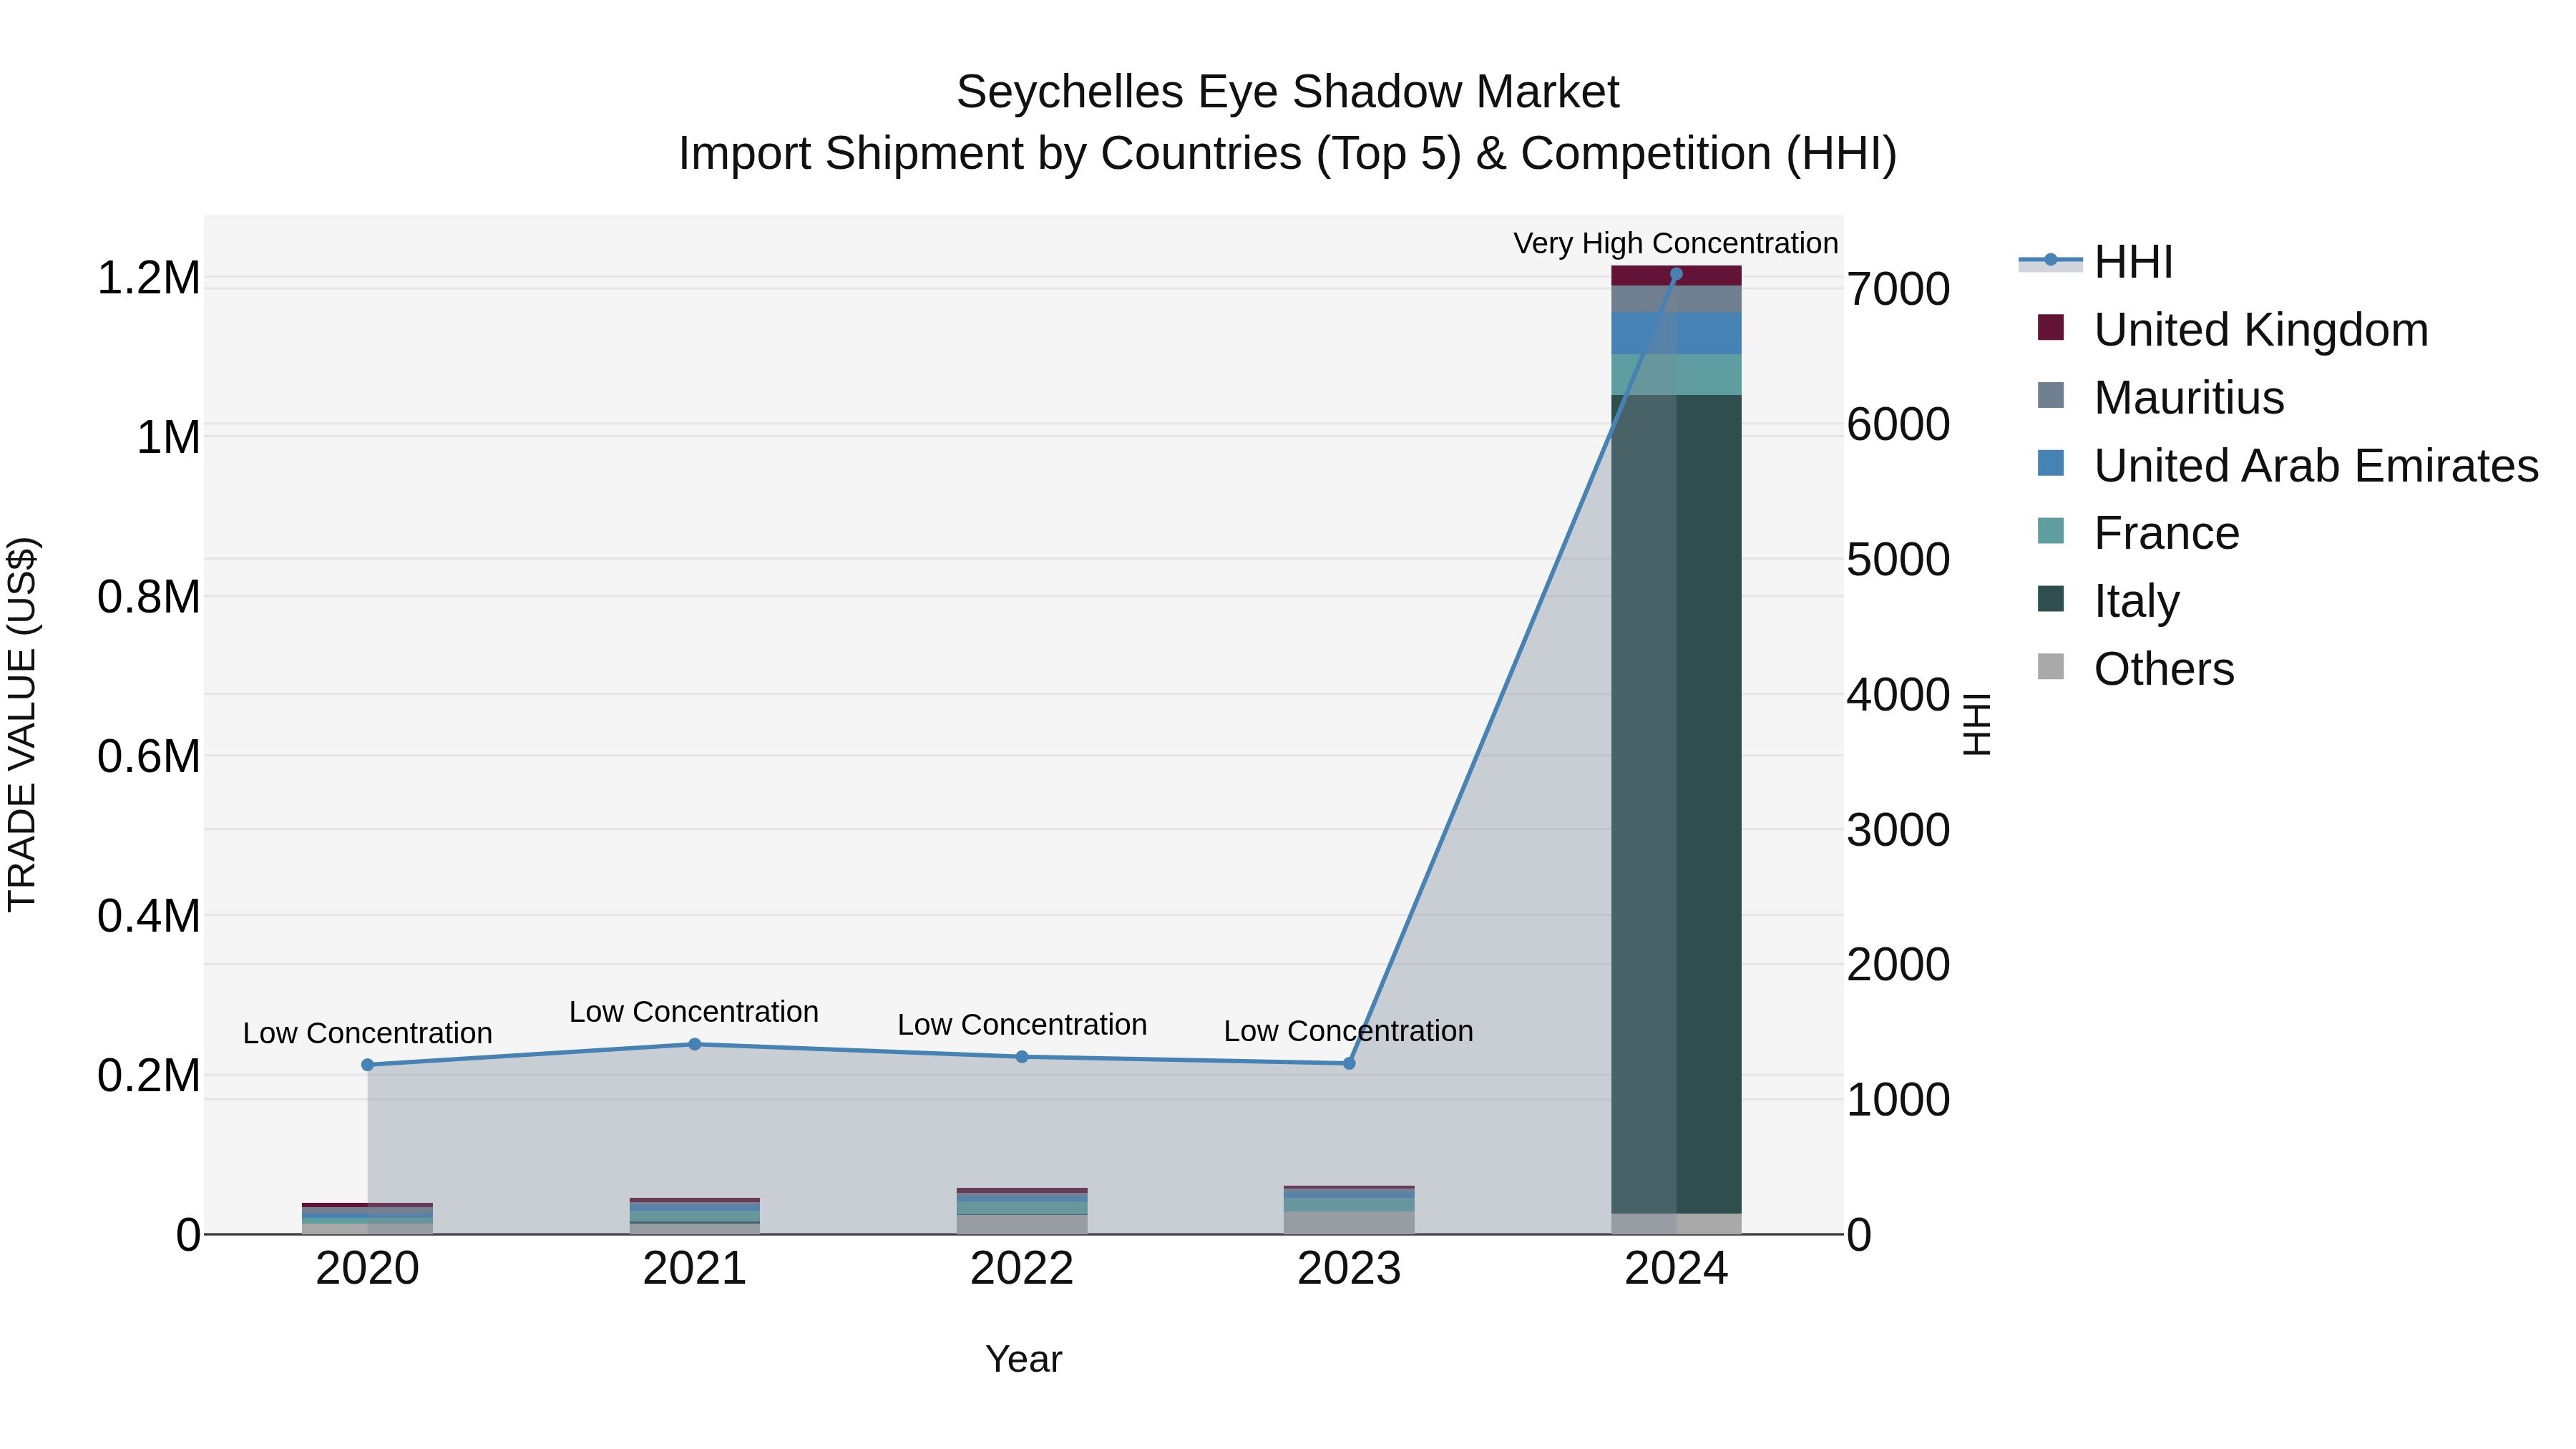Click the 'Year' x-axis title

coord(1024,1359)
